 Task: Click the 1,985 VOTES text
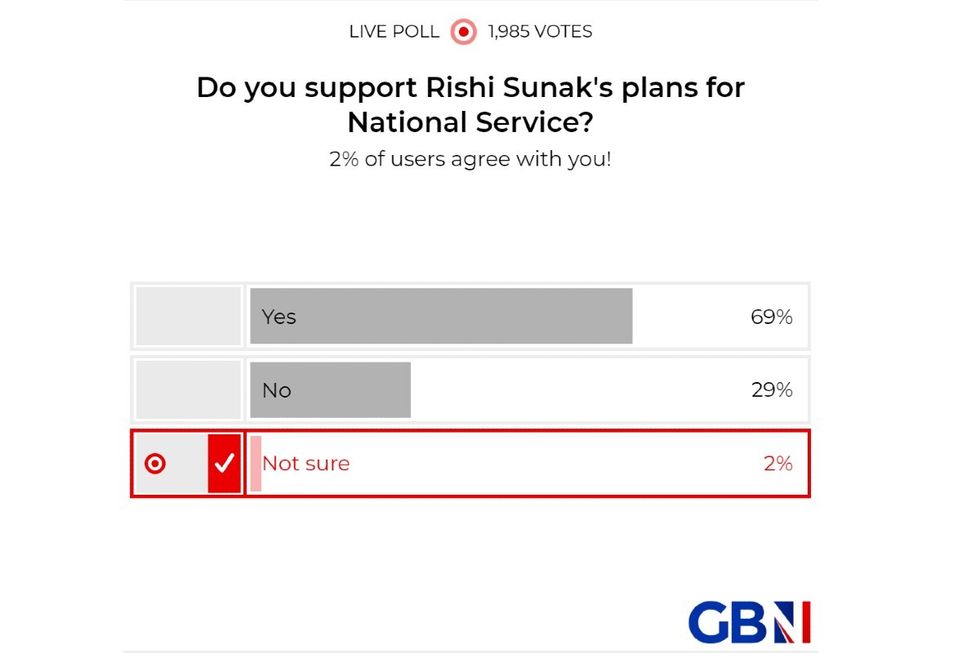click(538, 31)
